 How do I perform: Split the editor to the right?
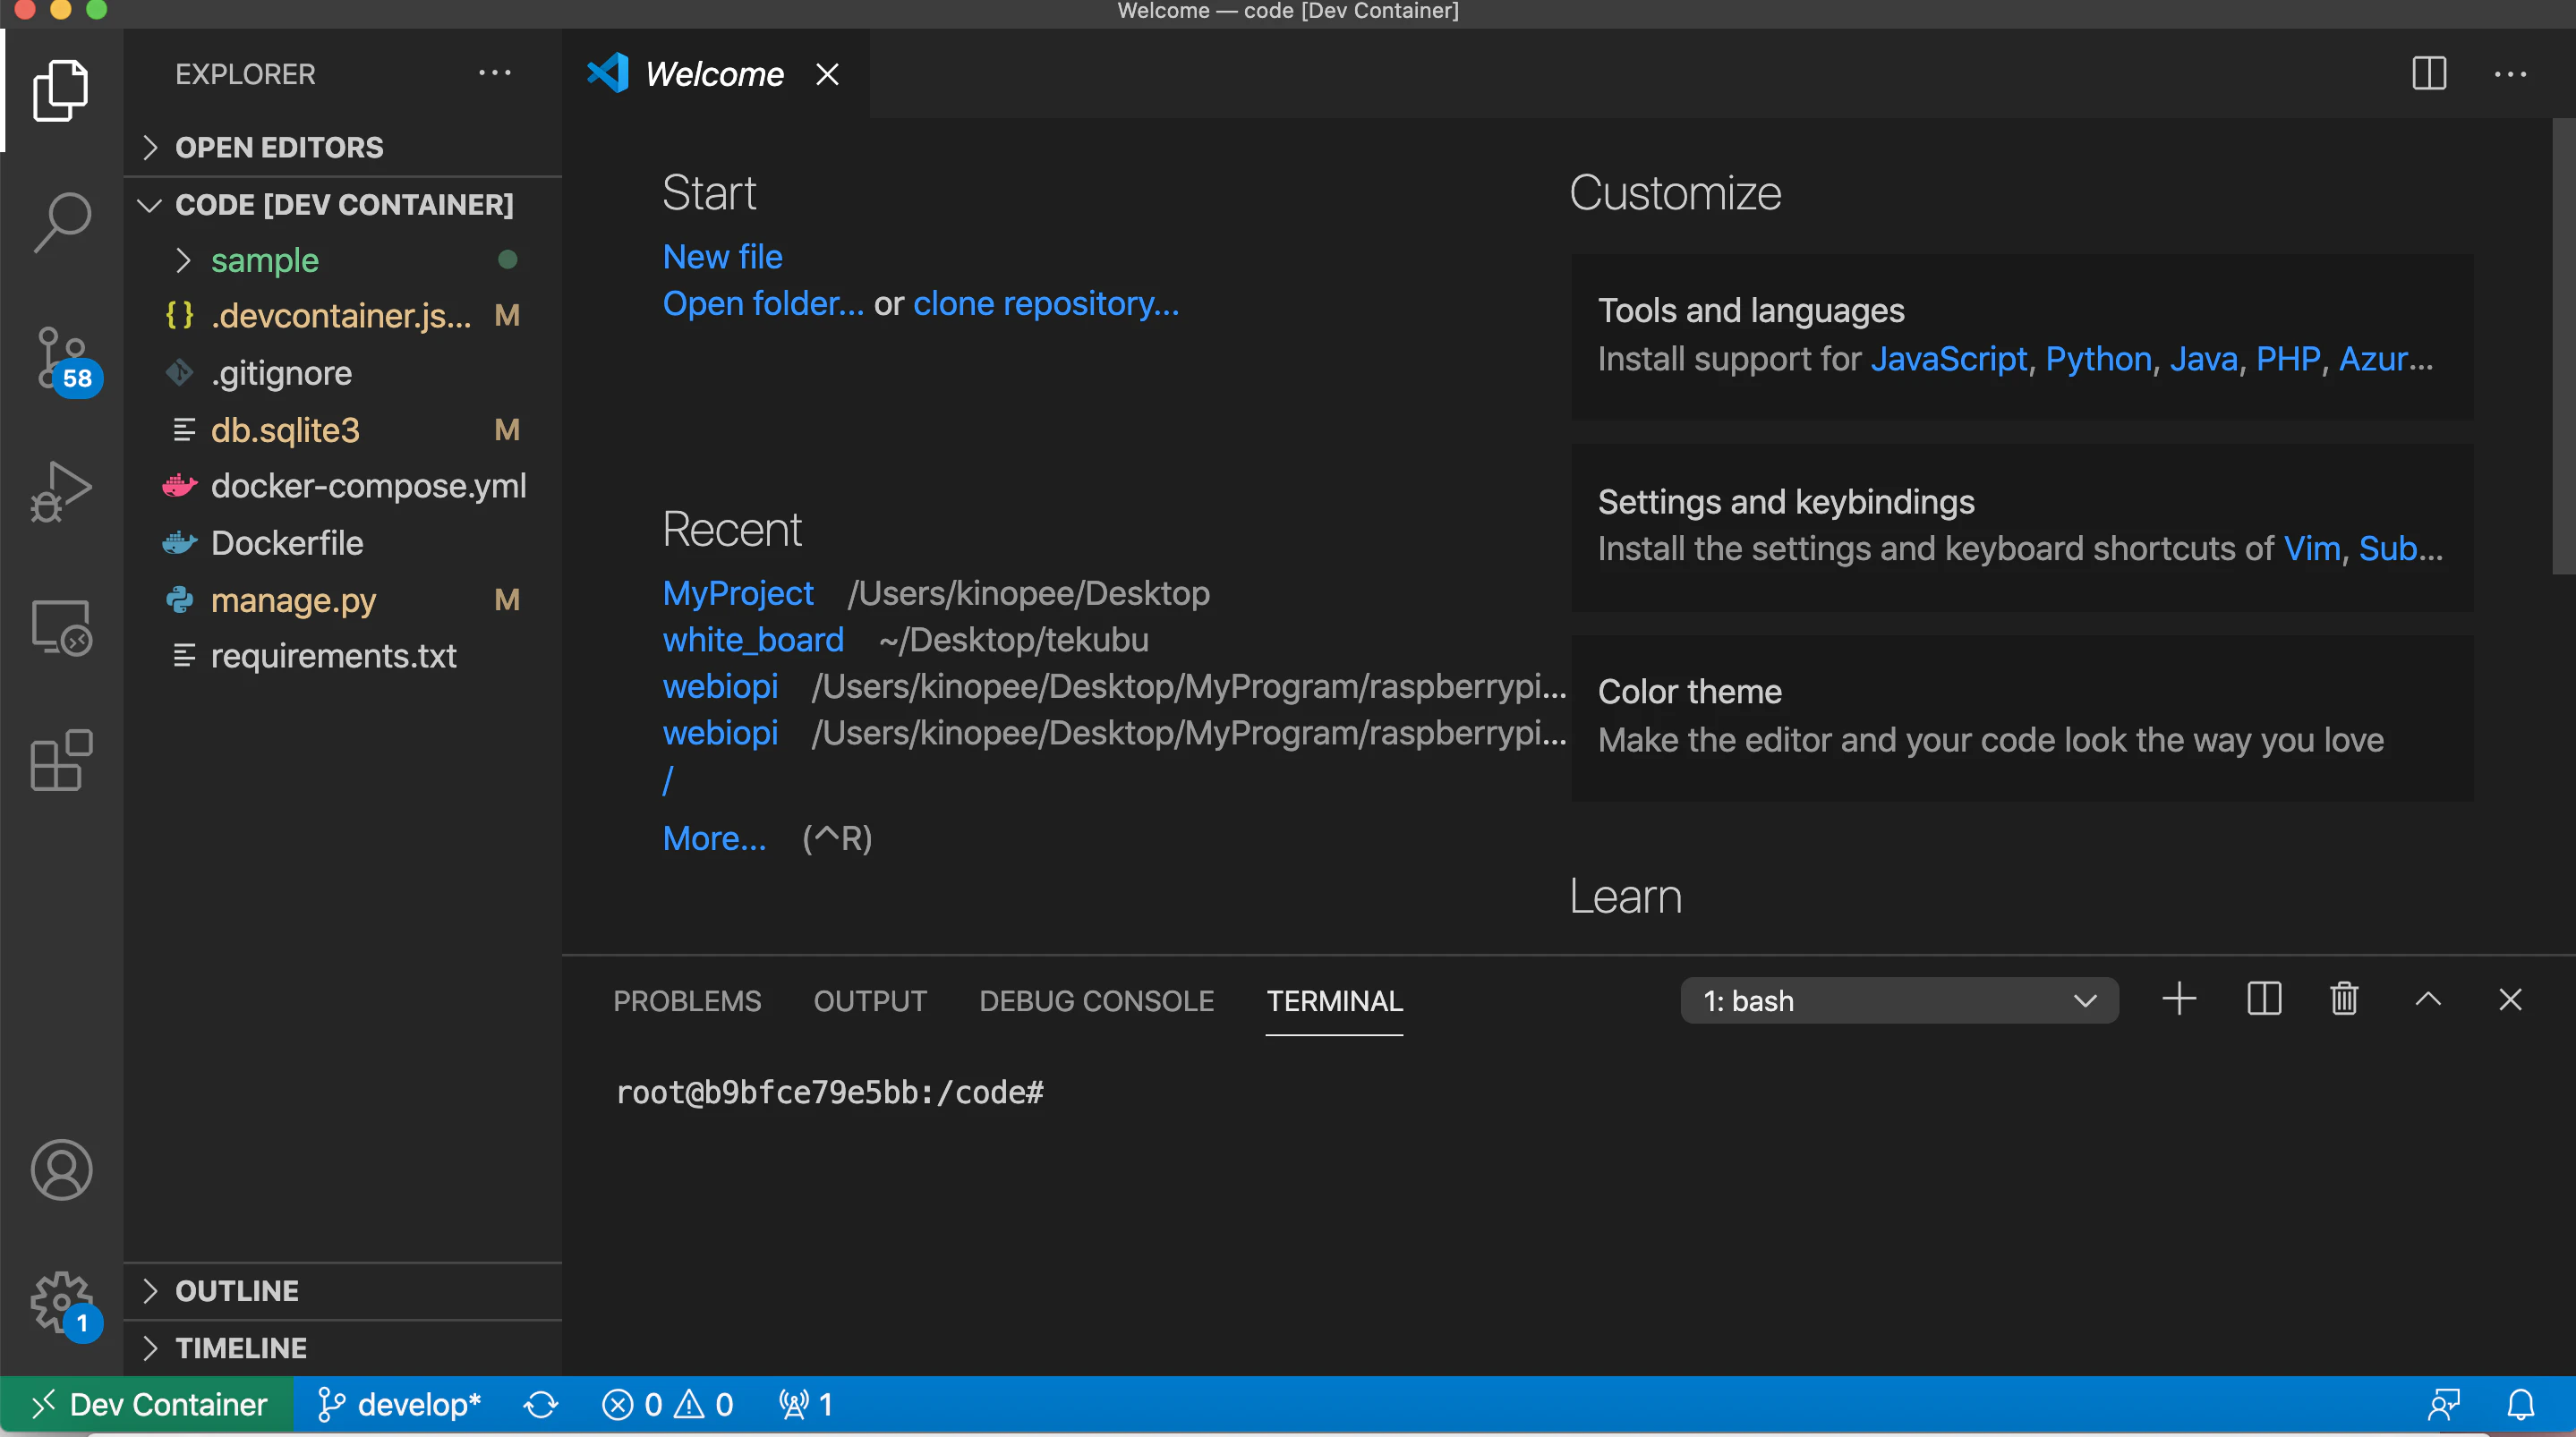click(2428, 73)
